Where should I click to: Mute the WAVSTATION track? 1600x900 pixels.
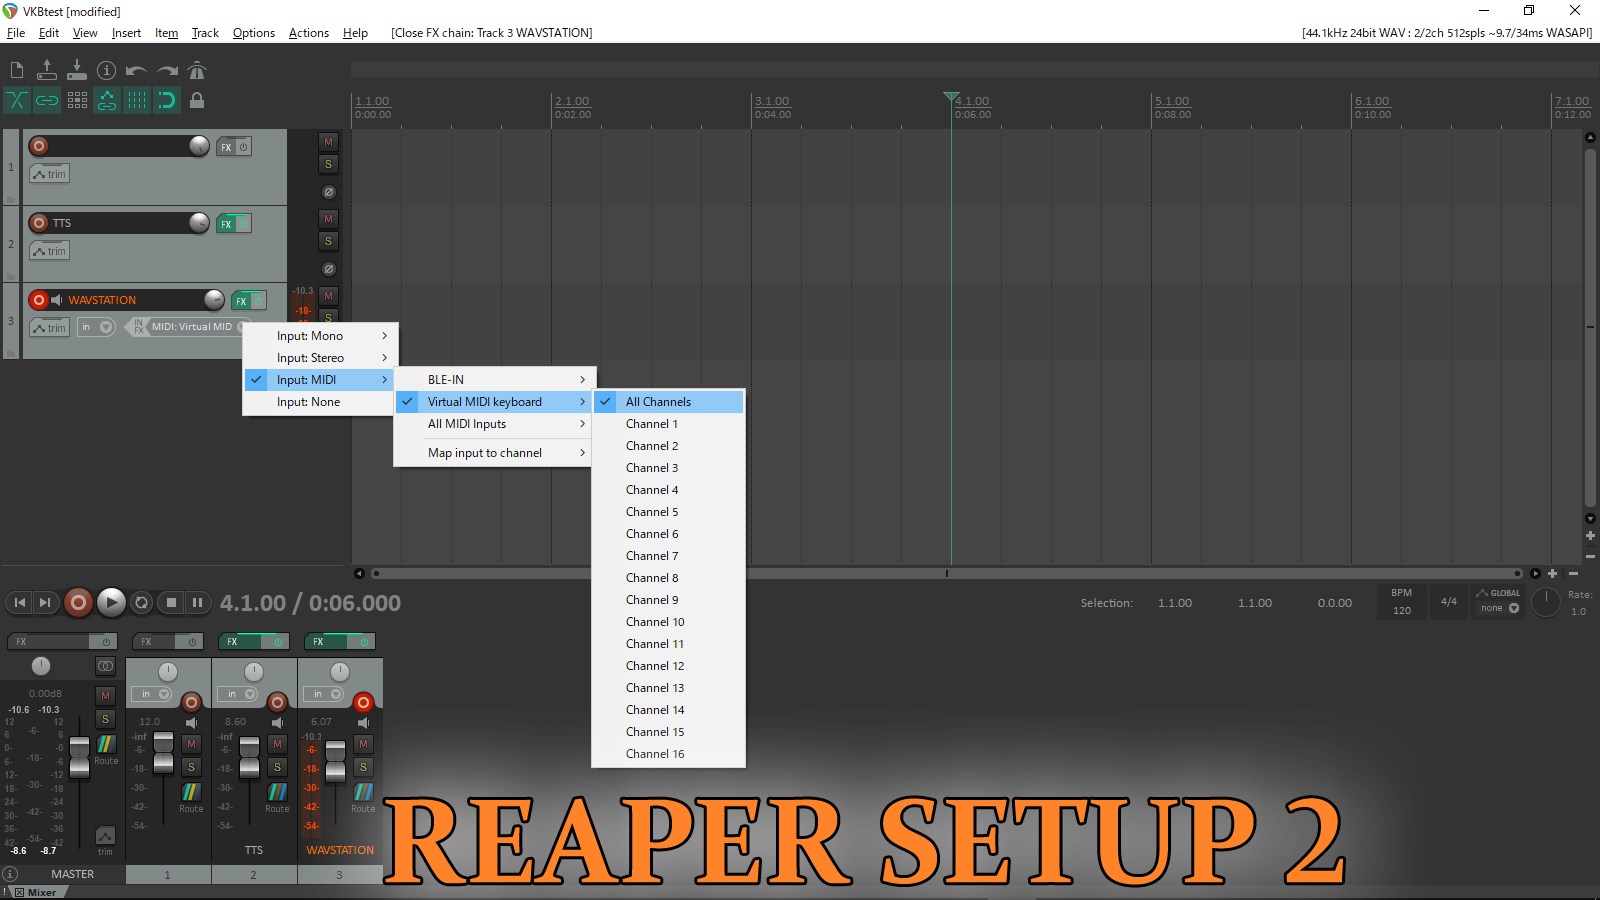click(x=328, y=296)
